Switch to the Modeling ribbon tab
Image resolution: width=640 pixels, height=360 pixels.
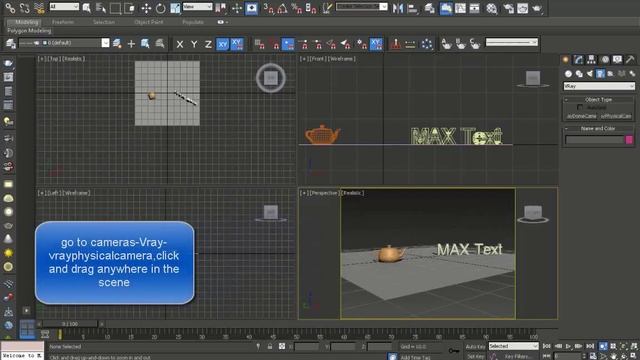click(27, 22)
